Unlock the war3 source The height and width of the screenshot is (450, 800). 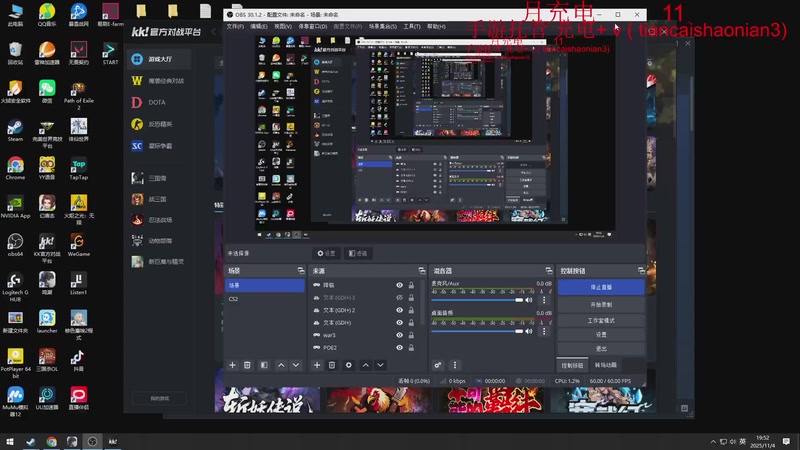click(411, 335)
